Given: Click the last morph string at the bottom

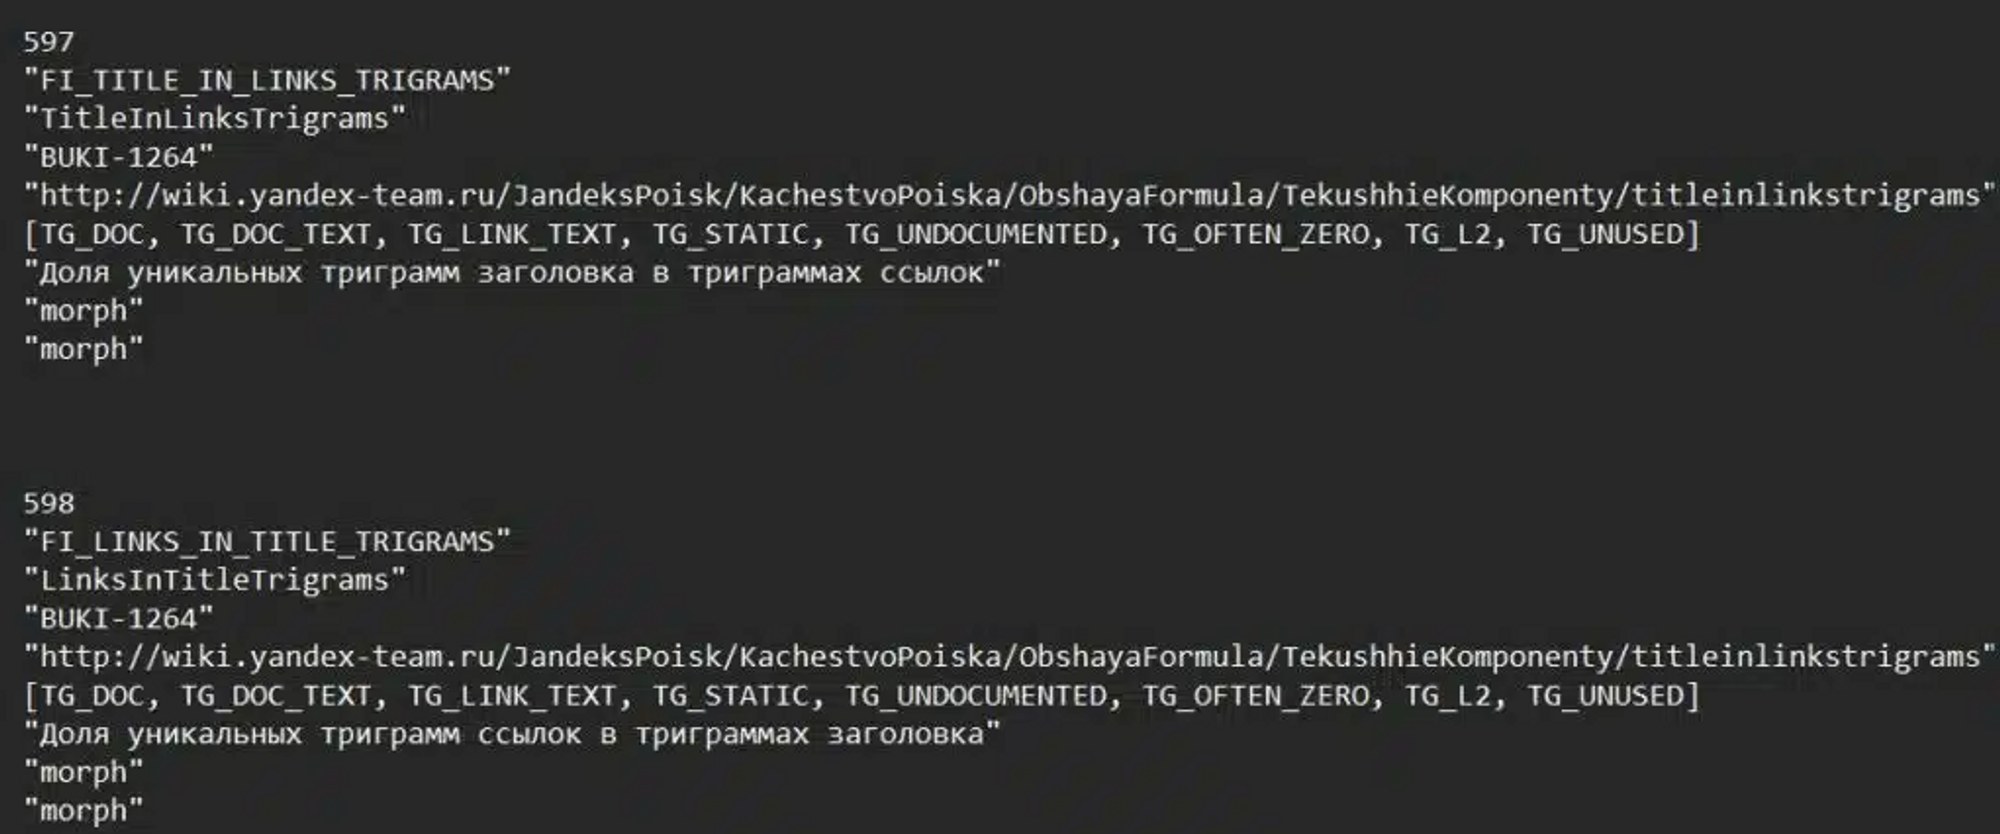Looking at the screenshot, I should tap(84, 810).
